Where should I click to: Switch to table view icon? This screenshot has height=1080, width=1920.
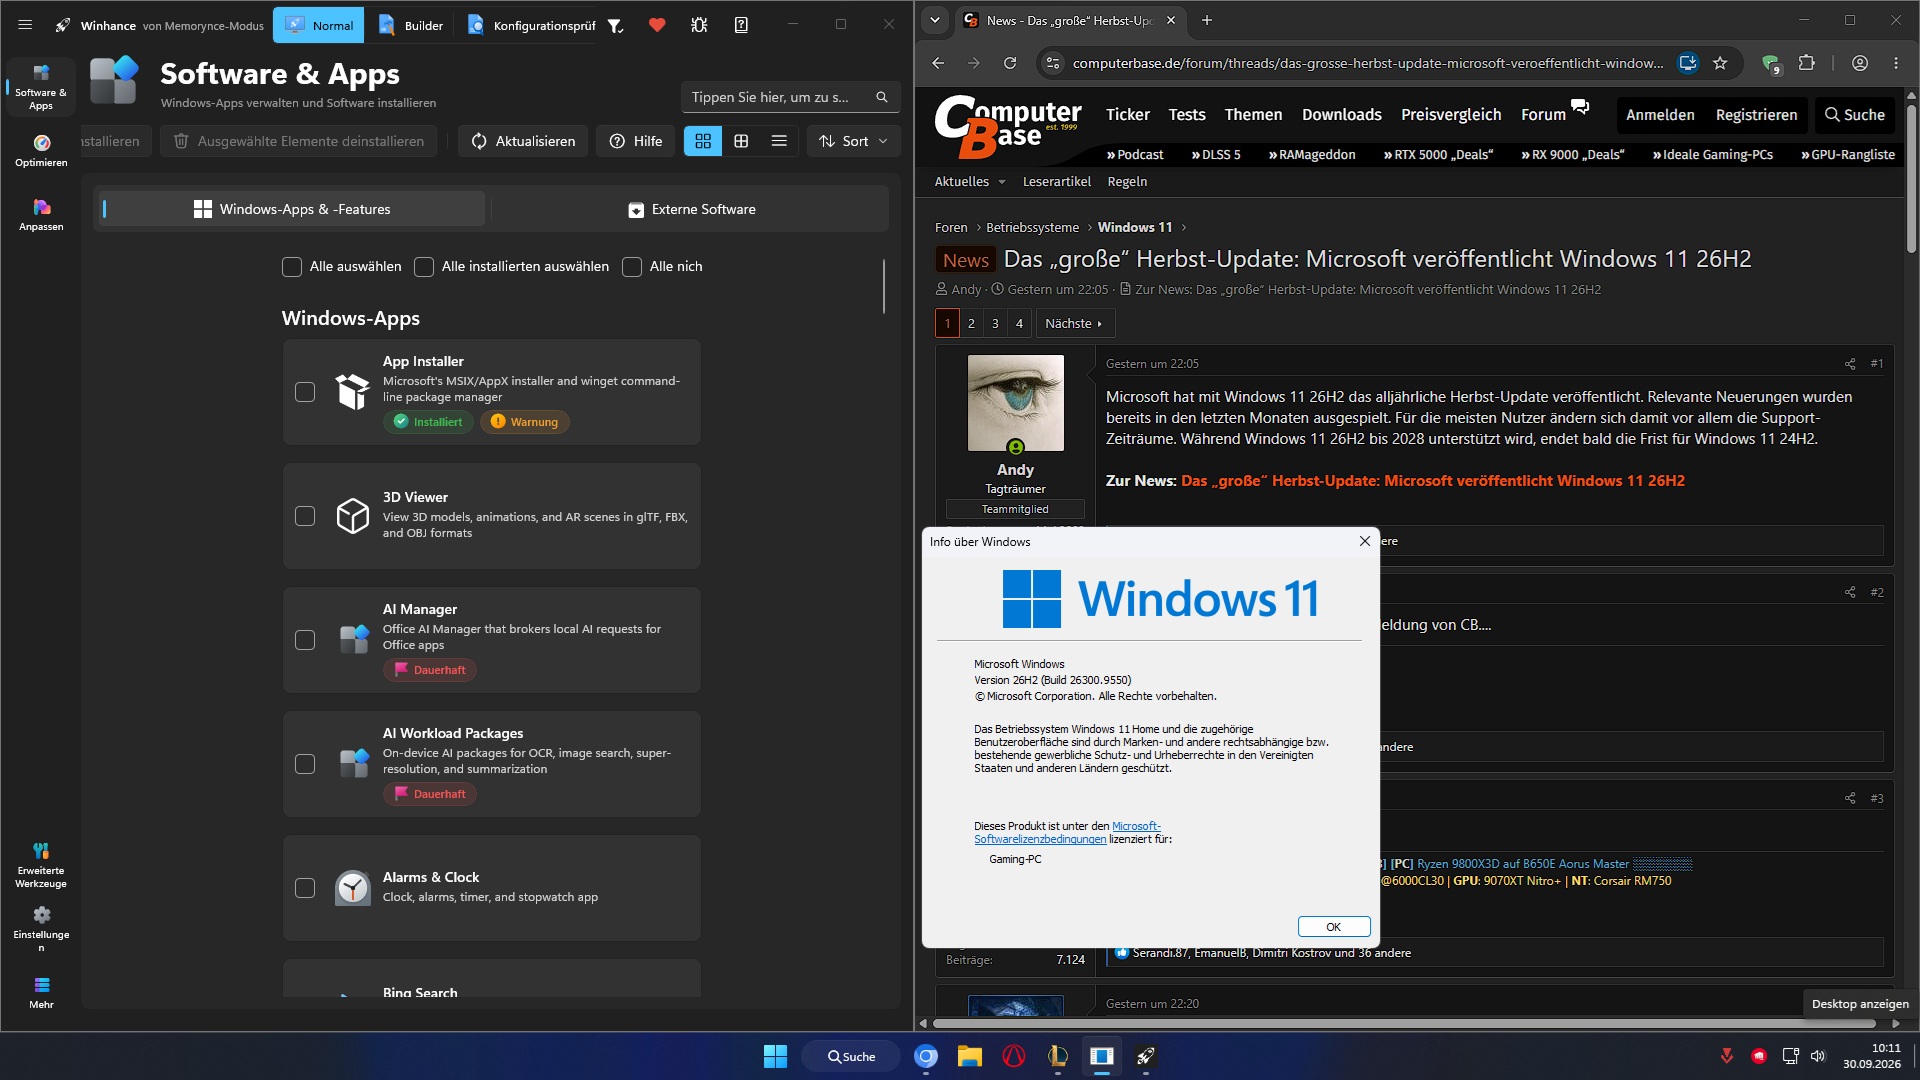tap(741, 141)
